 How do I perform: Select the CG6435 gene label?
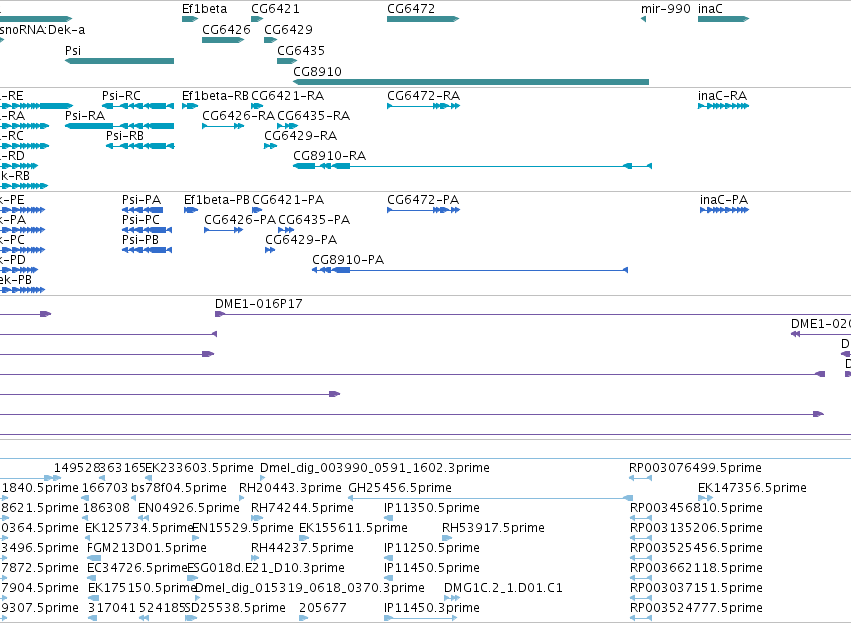click(301, 50)
